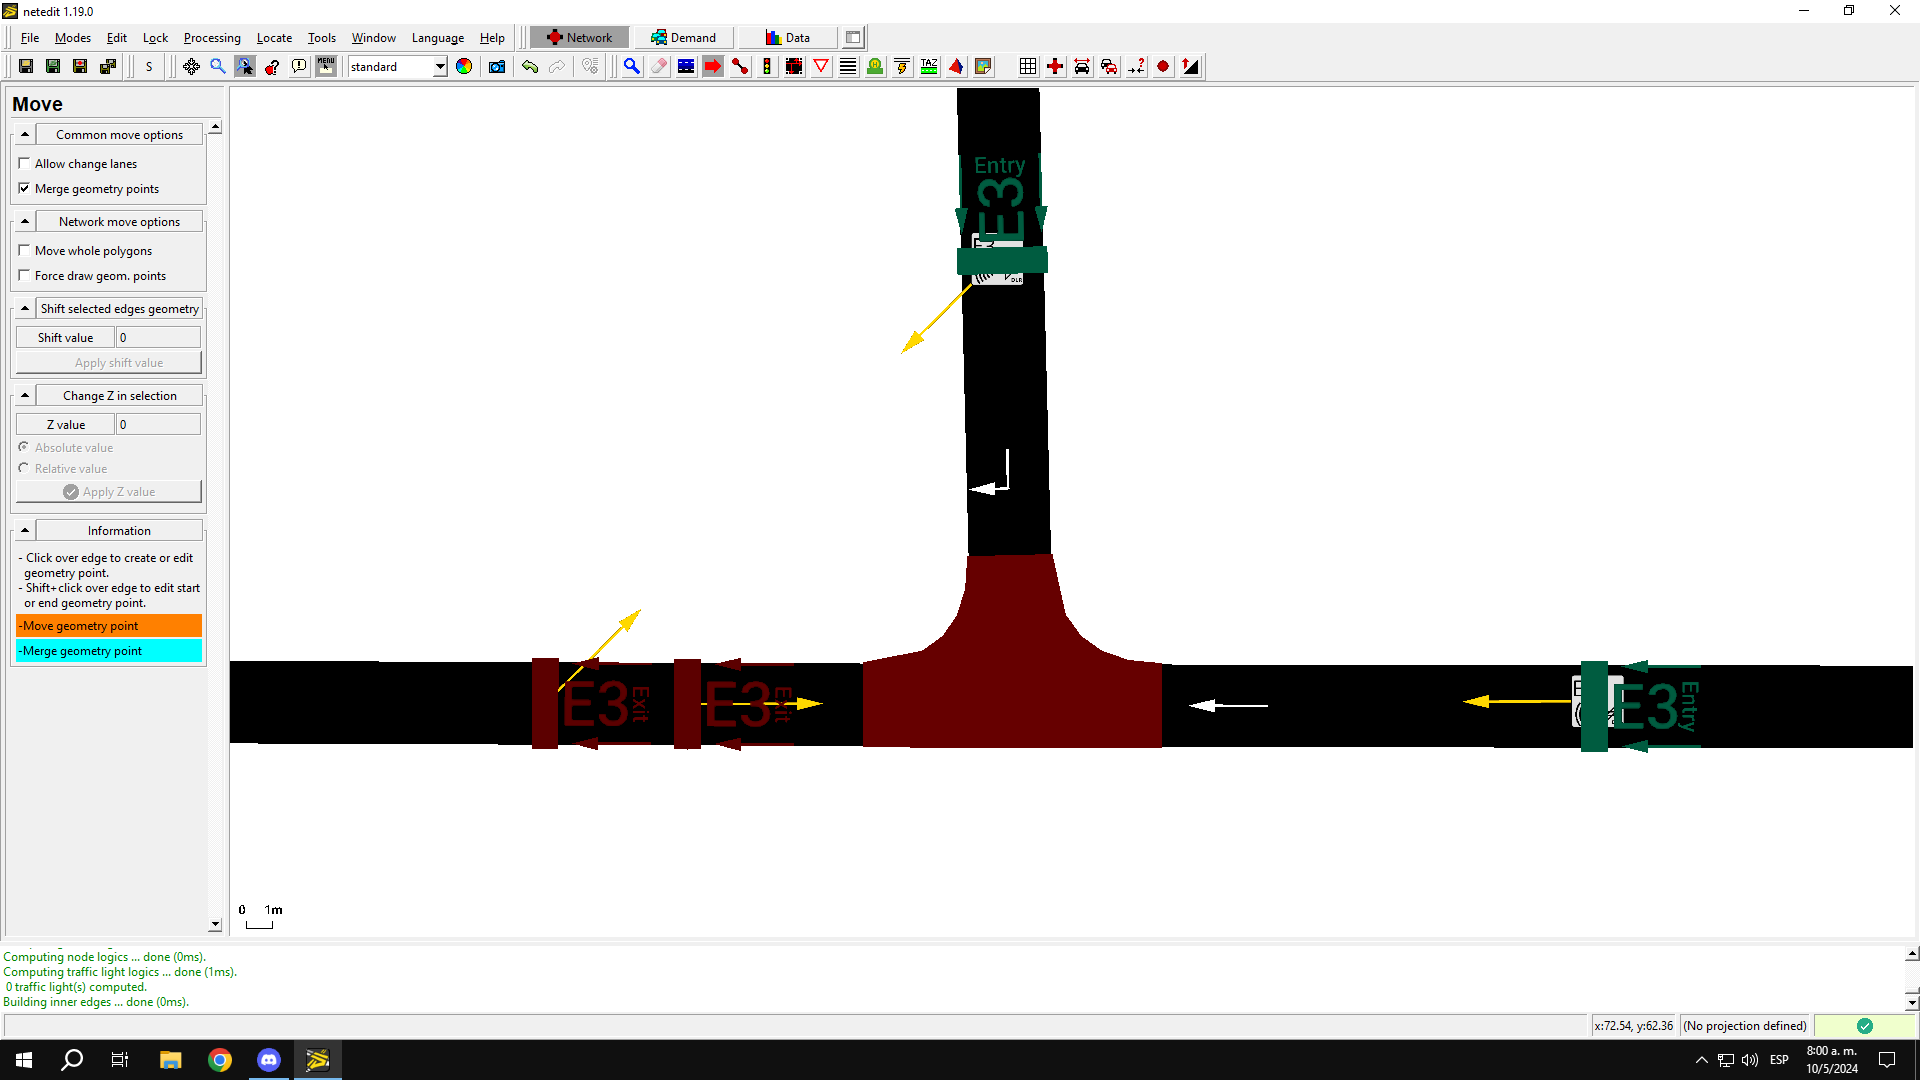1920x1080 pixels.
Task: Collapse the Change Z in selection section
Action: click(25, 395)
